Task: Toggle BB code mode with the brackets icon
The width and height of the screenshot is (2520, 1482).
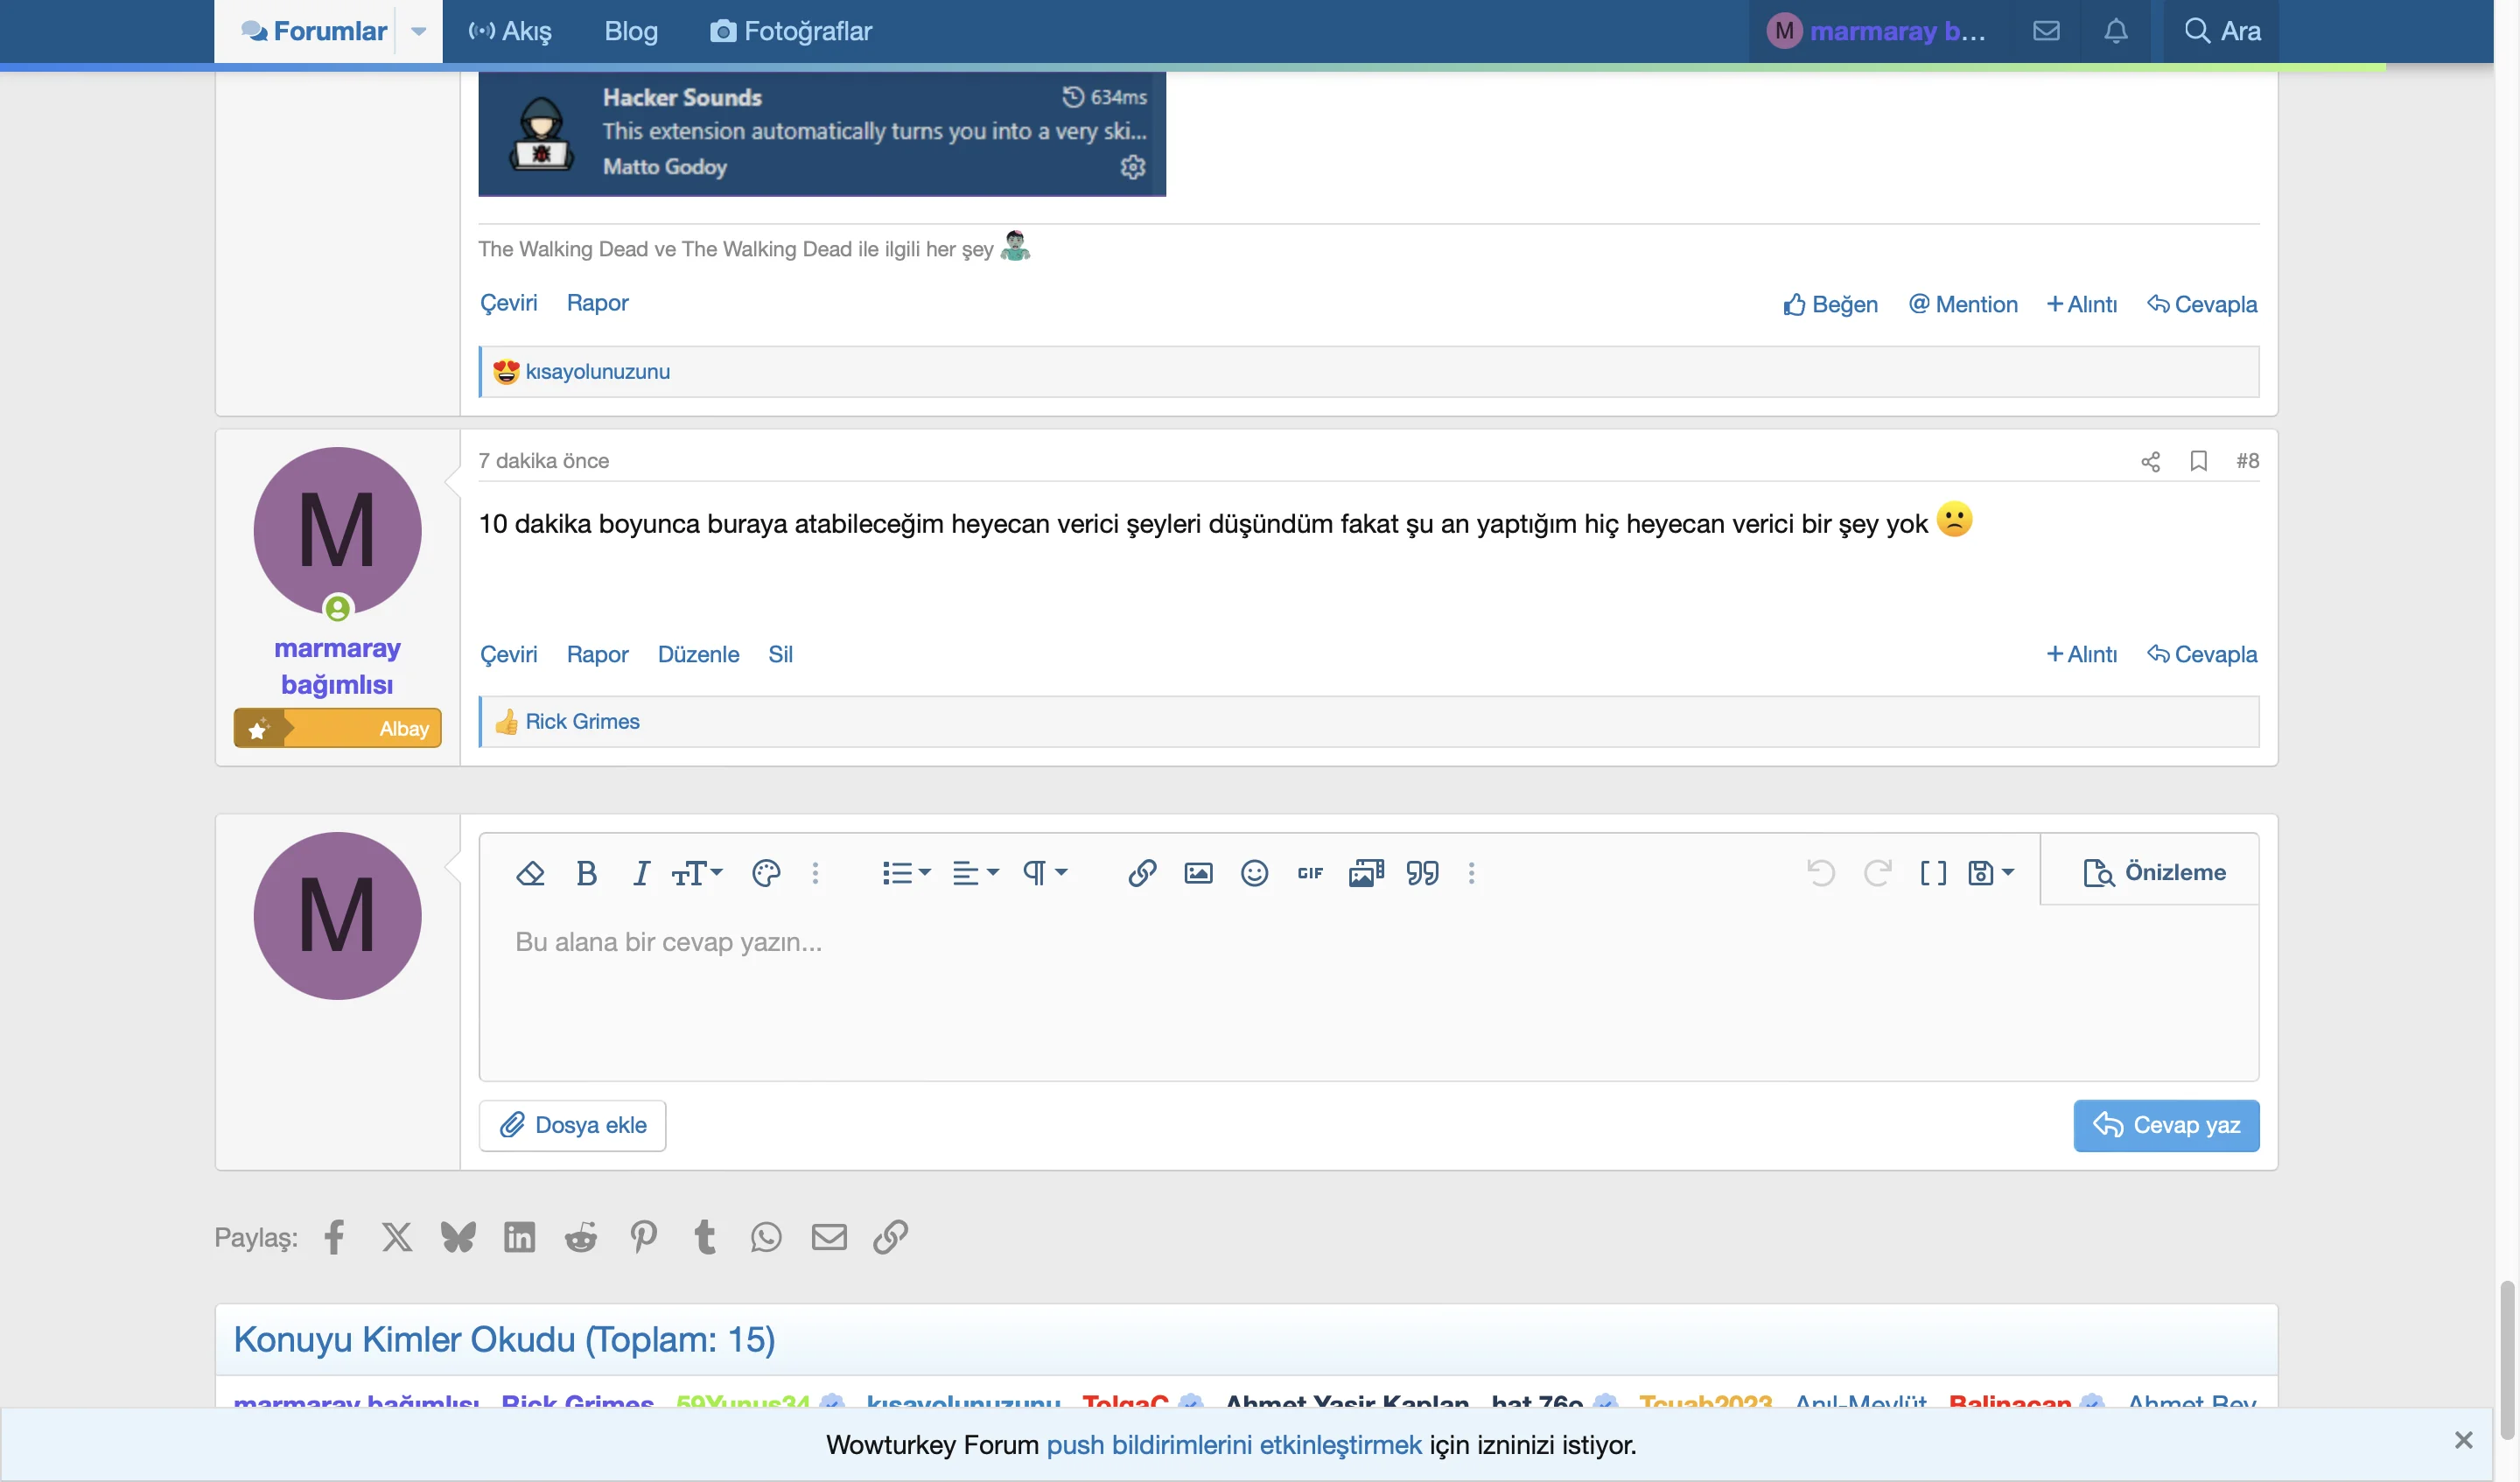Action: pos(1933,873)
